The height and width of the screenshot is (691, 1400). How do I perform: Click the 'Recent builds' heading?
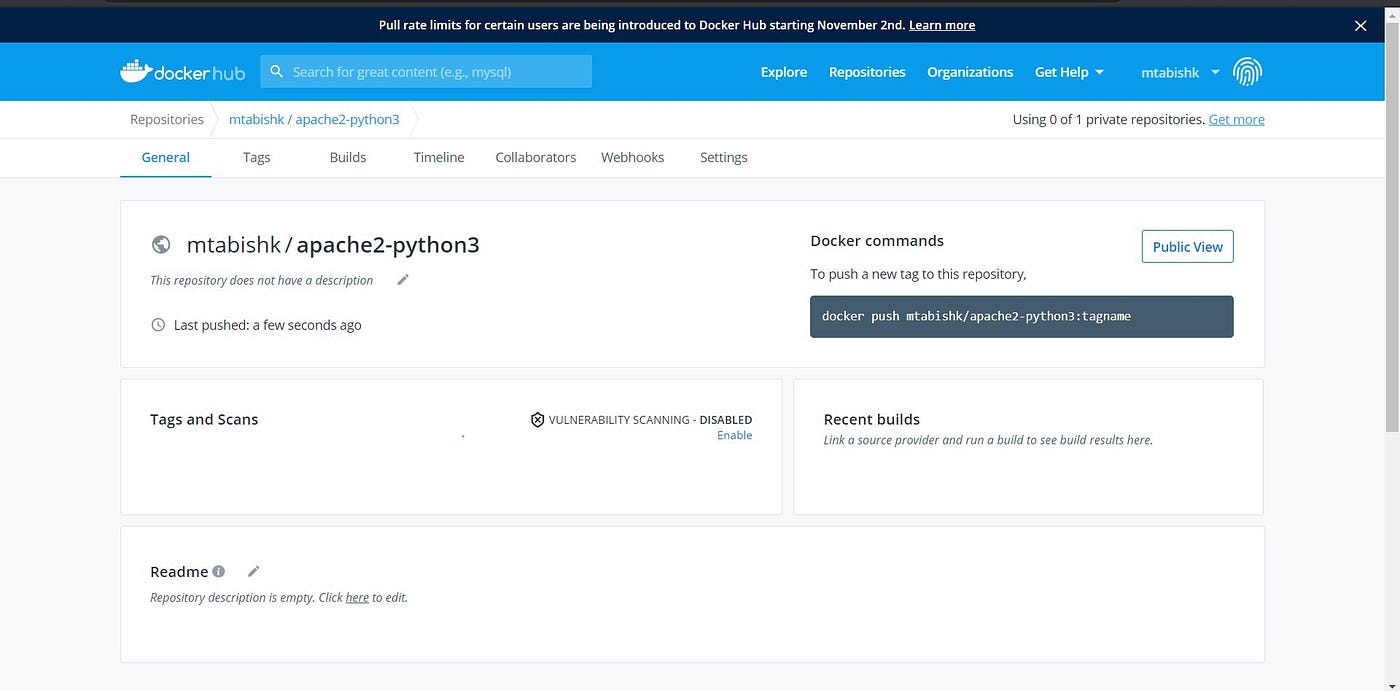coord(872,419)
